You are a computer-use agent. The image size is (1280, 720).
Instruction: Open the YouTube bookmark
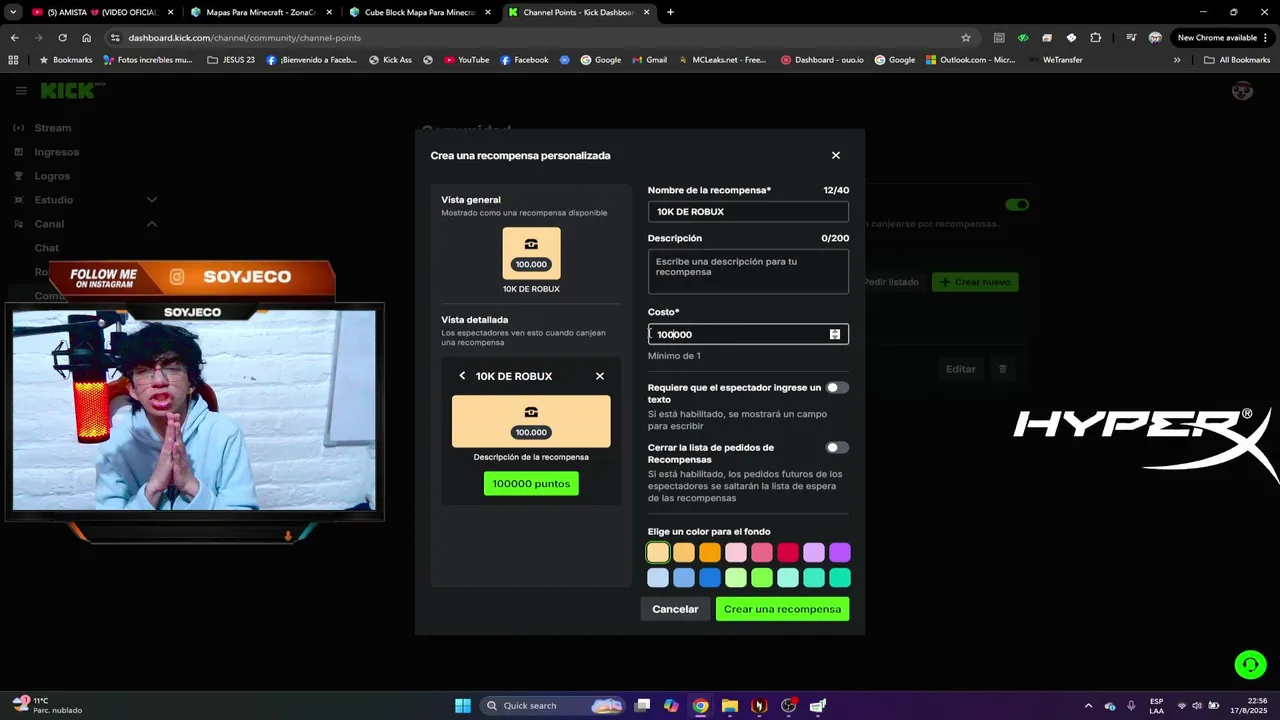(467, 60)
